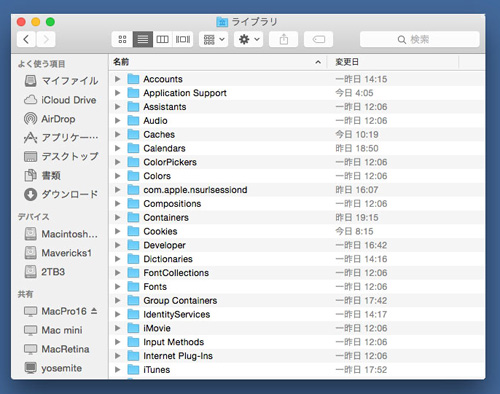
Task: Open マイファイル in the sidebar
Action: point(61,81)
